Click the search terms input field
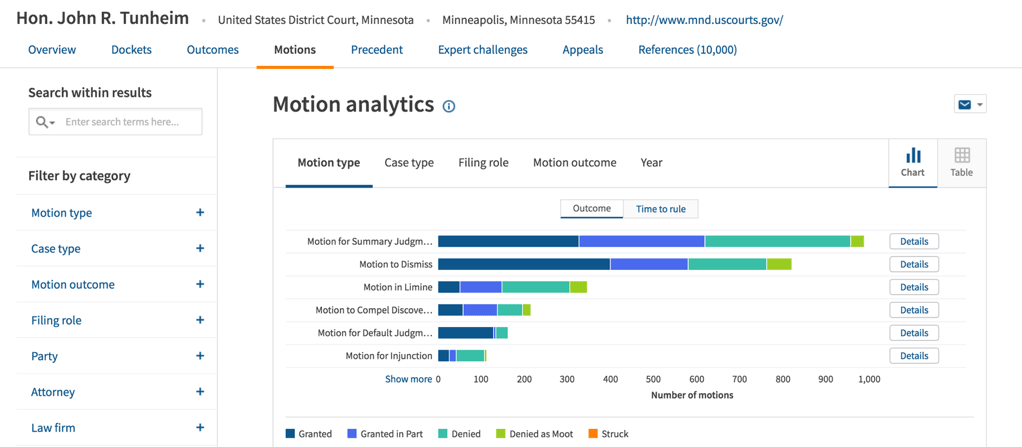The width and height of the screenshot is (1022, 447). [x=128, y=122]
